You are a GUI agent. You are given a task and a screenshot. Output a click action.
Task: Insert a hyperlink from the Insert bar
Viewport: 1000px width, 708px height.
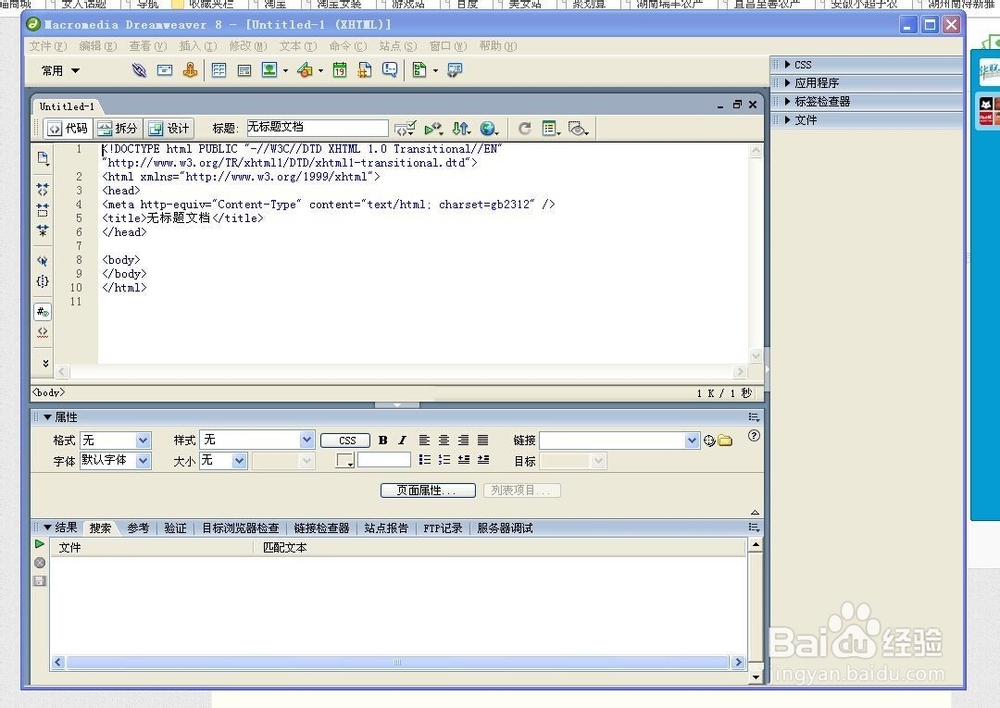(138, 70)
